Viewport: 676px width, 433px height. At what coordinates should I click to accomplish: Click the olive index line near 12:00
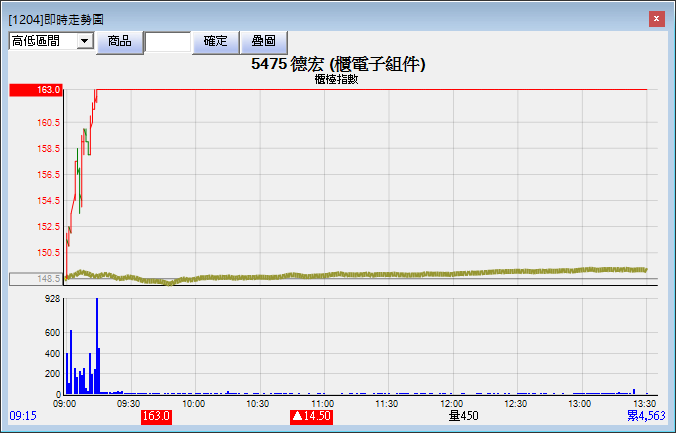click(x=452, y=274)
